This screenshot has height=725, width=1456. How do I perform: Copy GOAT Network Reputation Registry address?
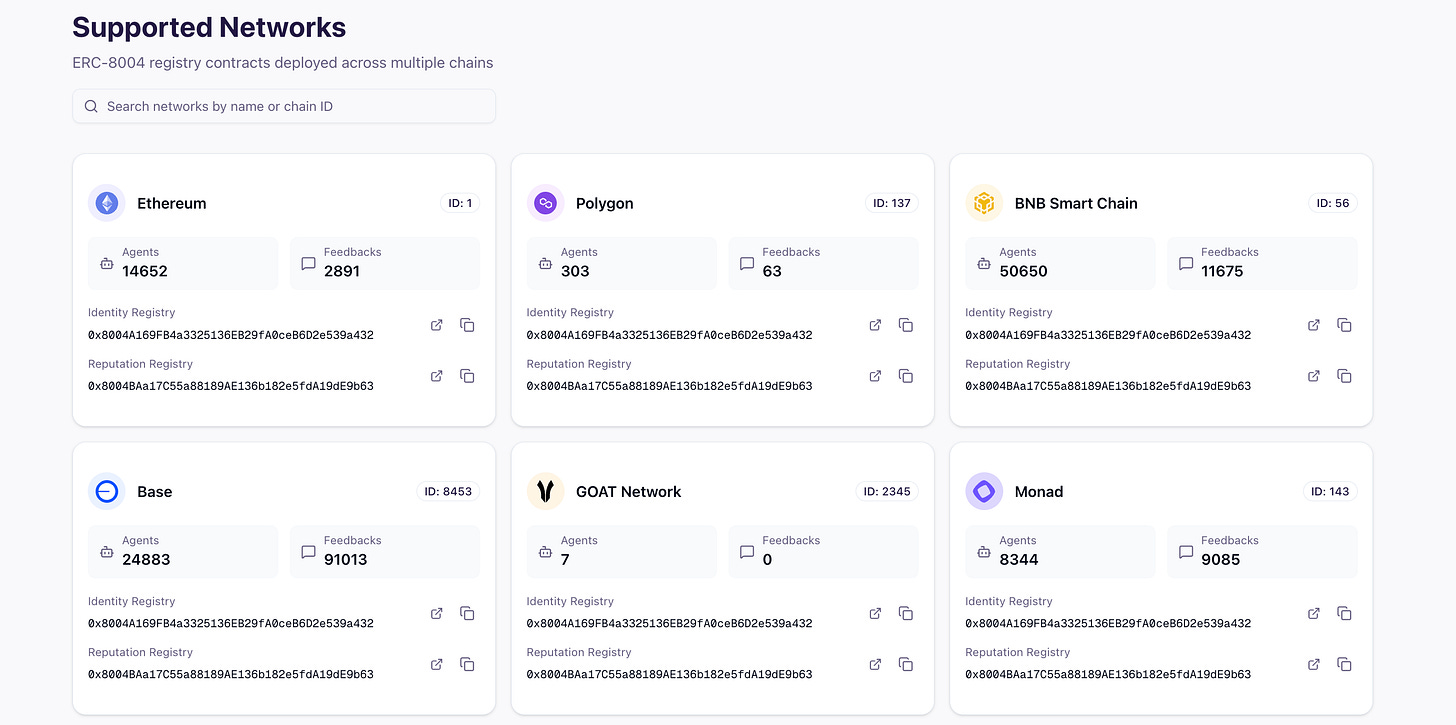coord(906,664)
